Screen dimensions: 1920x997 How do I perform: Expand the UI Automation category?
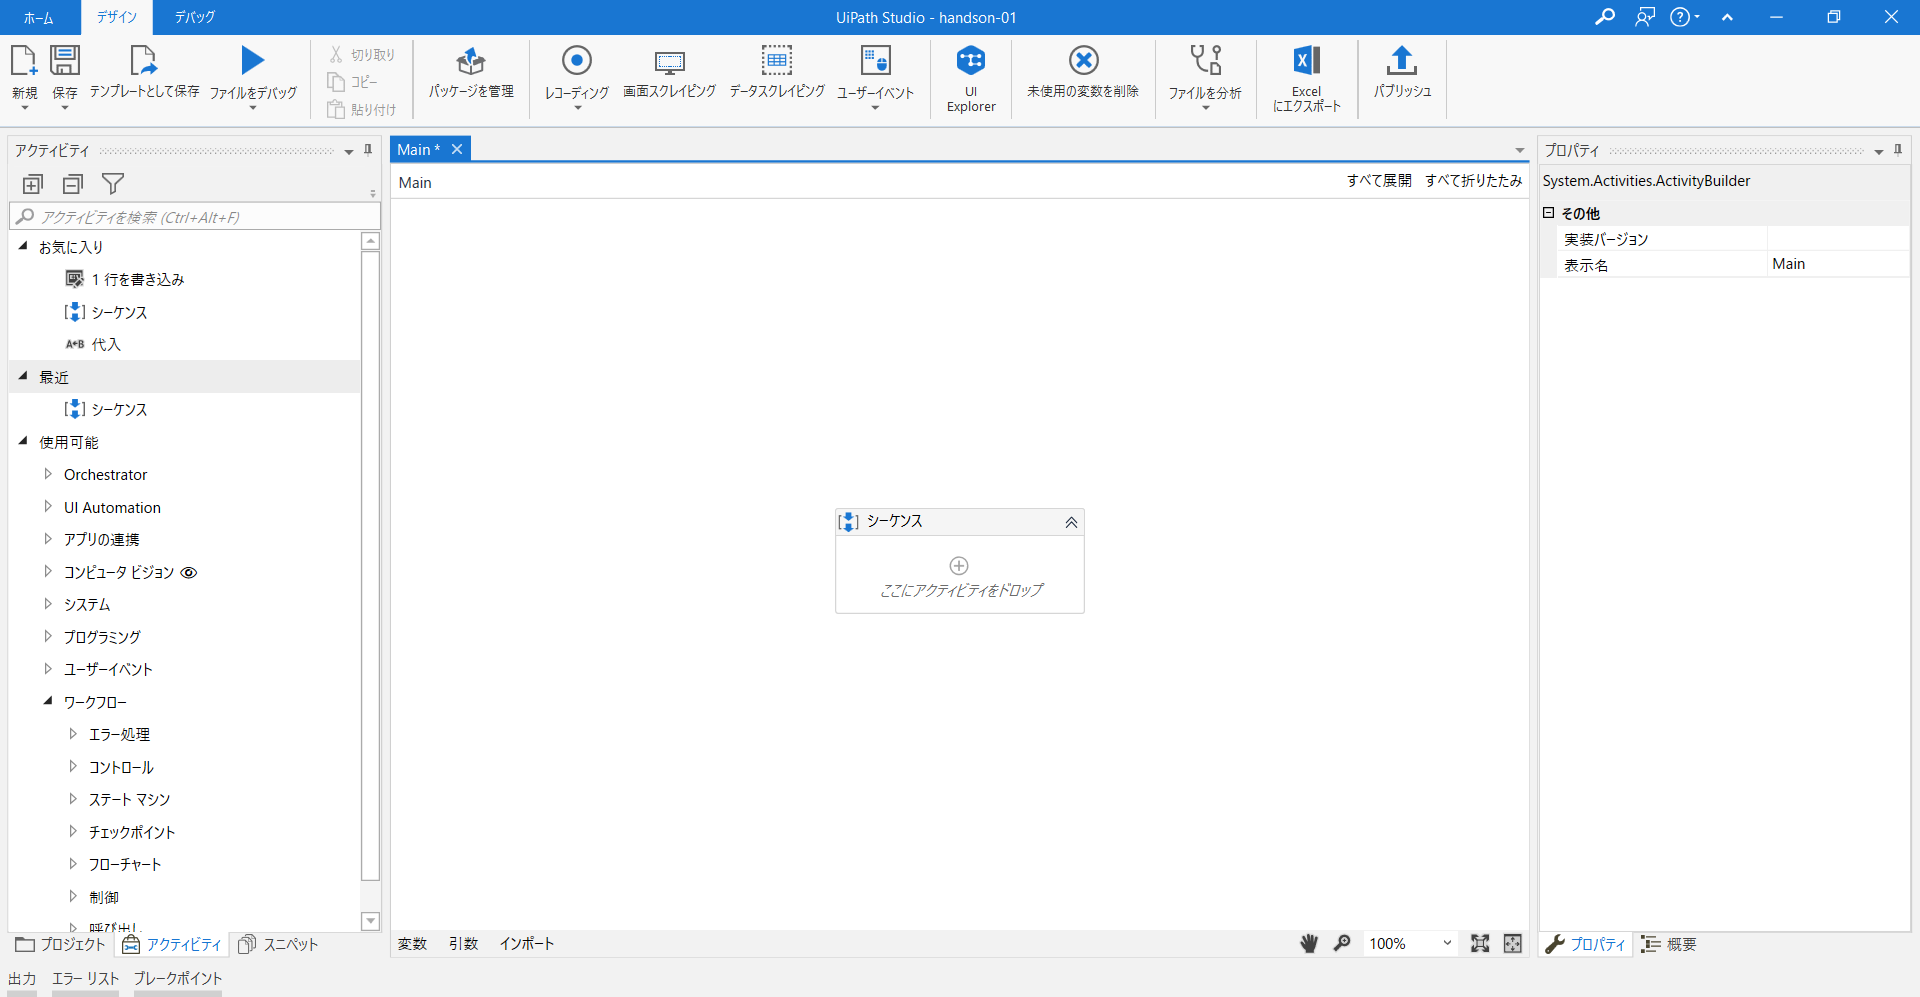48,507
